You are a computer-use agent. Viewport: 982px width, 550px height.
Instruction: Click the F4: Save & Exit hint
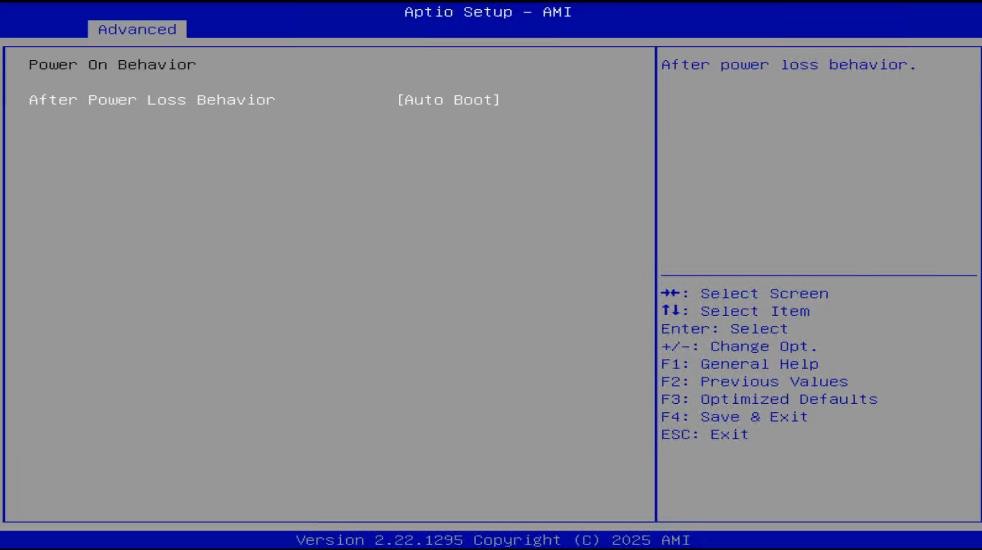[x=735, y=416]
